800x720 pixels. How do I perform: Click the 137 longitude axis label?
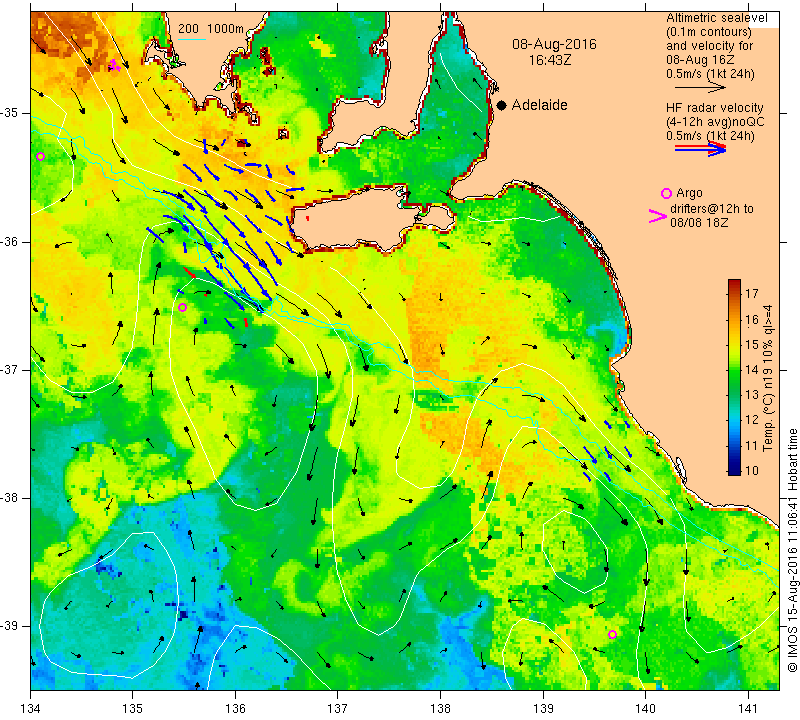pos(338,708)
